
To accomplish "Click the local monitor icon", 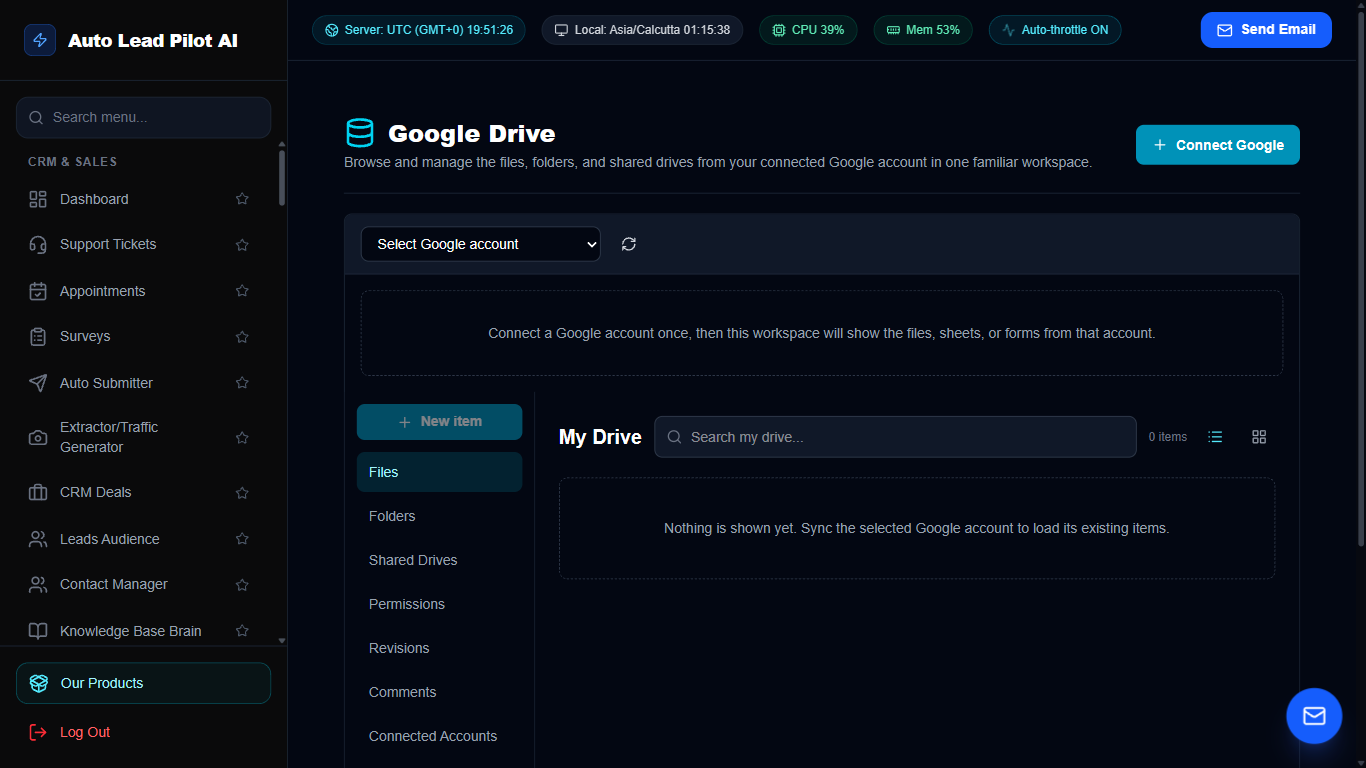I will click(x=562, y=30).
